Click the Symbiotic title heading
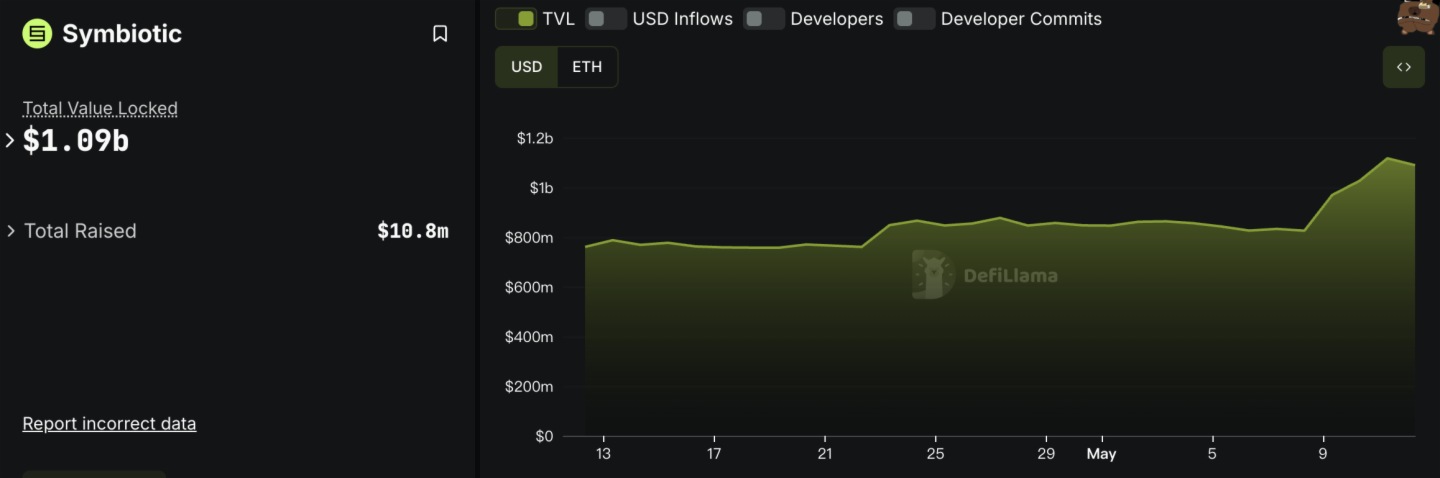The width and height of the screenshot is (1440, 478). 122,34
